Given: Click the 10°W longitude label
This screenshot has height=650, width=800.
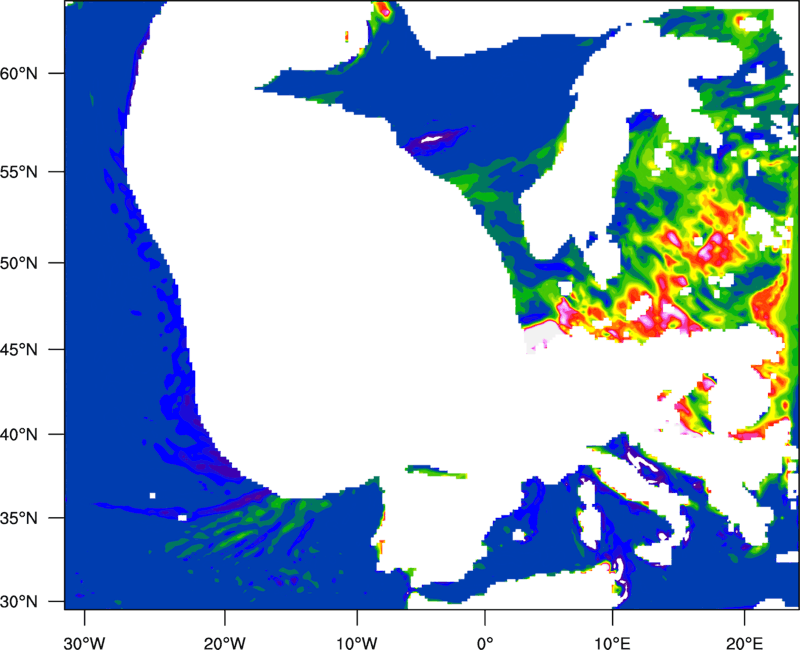Looking at the screenshot, I should coord(357,643).
